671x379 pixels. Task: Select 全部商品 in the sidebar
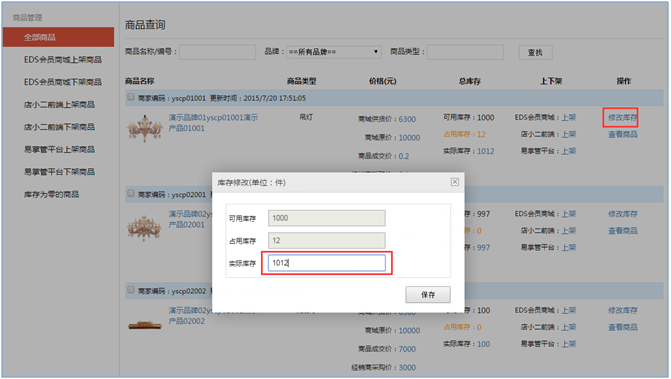59,37
